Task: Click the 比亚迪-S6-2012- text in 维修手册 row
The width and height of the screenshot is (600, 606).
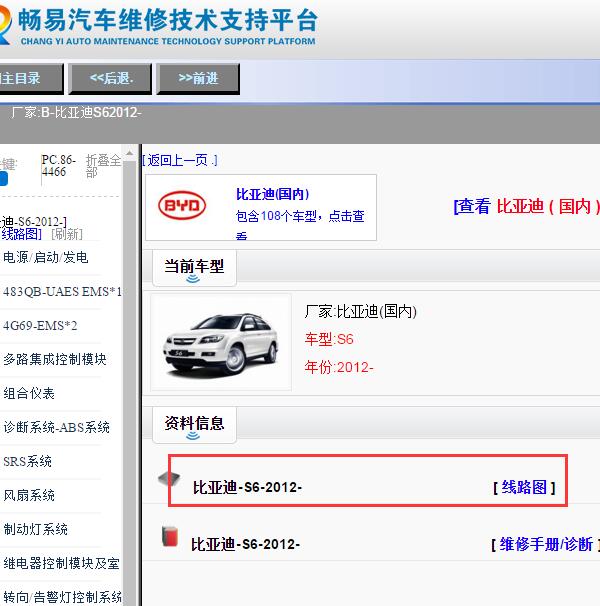Action: tap(245, 545)
